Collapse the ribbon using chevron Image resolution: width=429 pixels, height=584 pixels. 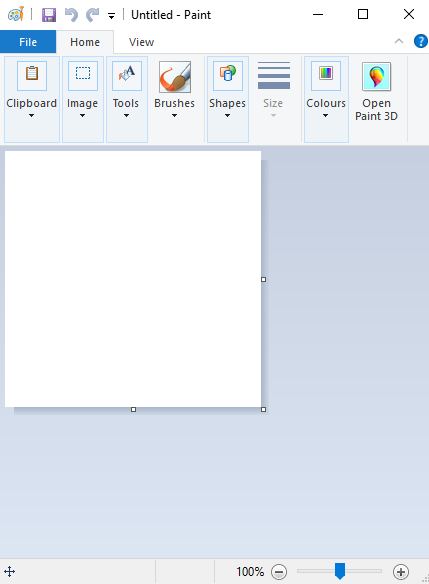(x=399, y=41)
